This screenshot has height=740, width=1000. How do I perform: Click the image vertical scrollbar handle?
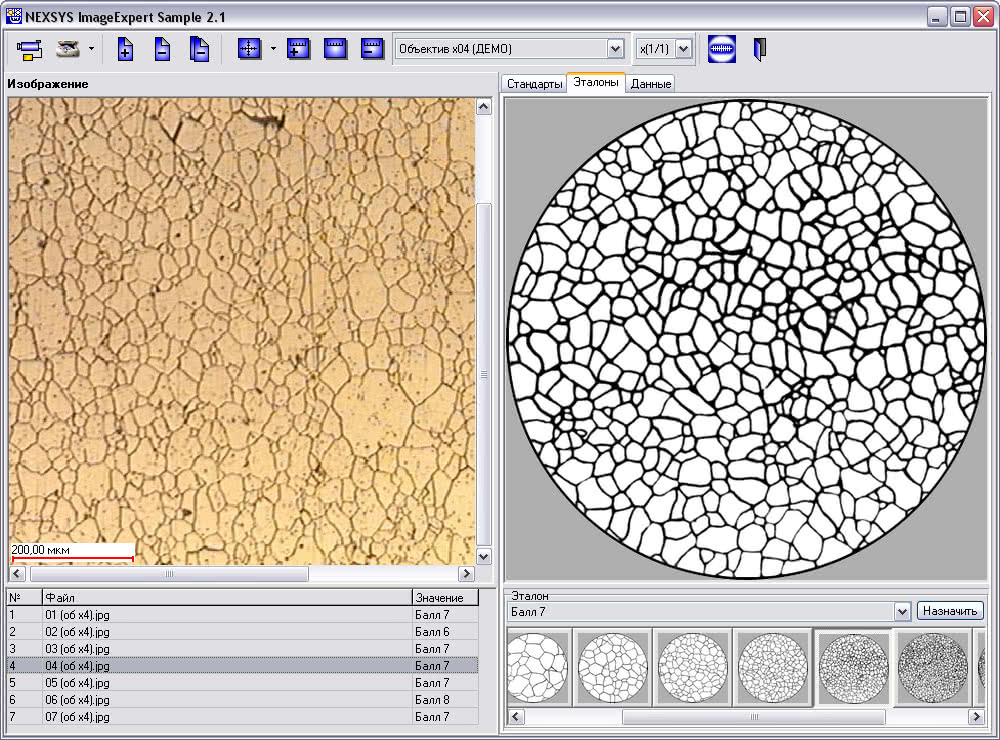click(x=484, y=374)
